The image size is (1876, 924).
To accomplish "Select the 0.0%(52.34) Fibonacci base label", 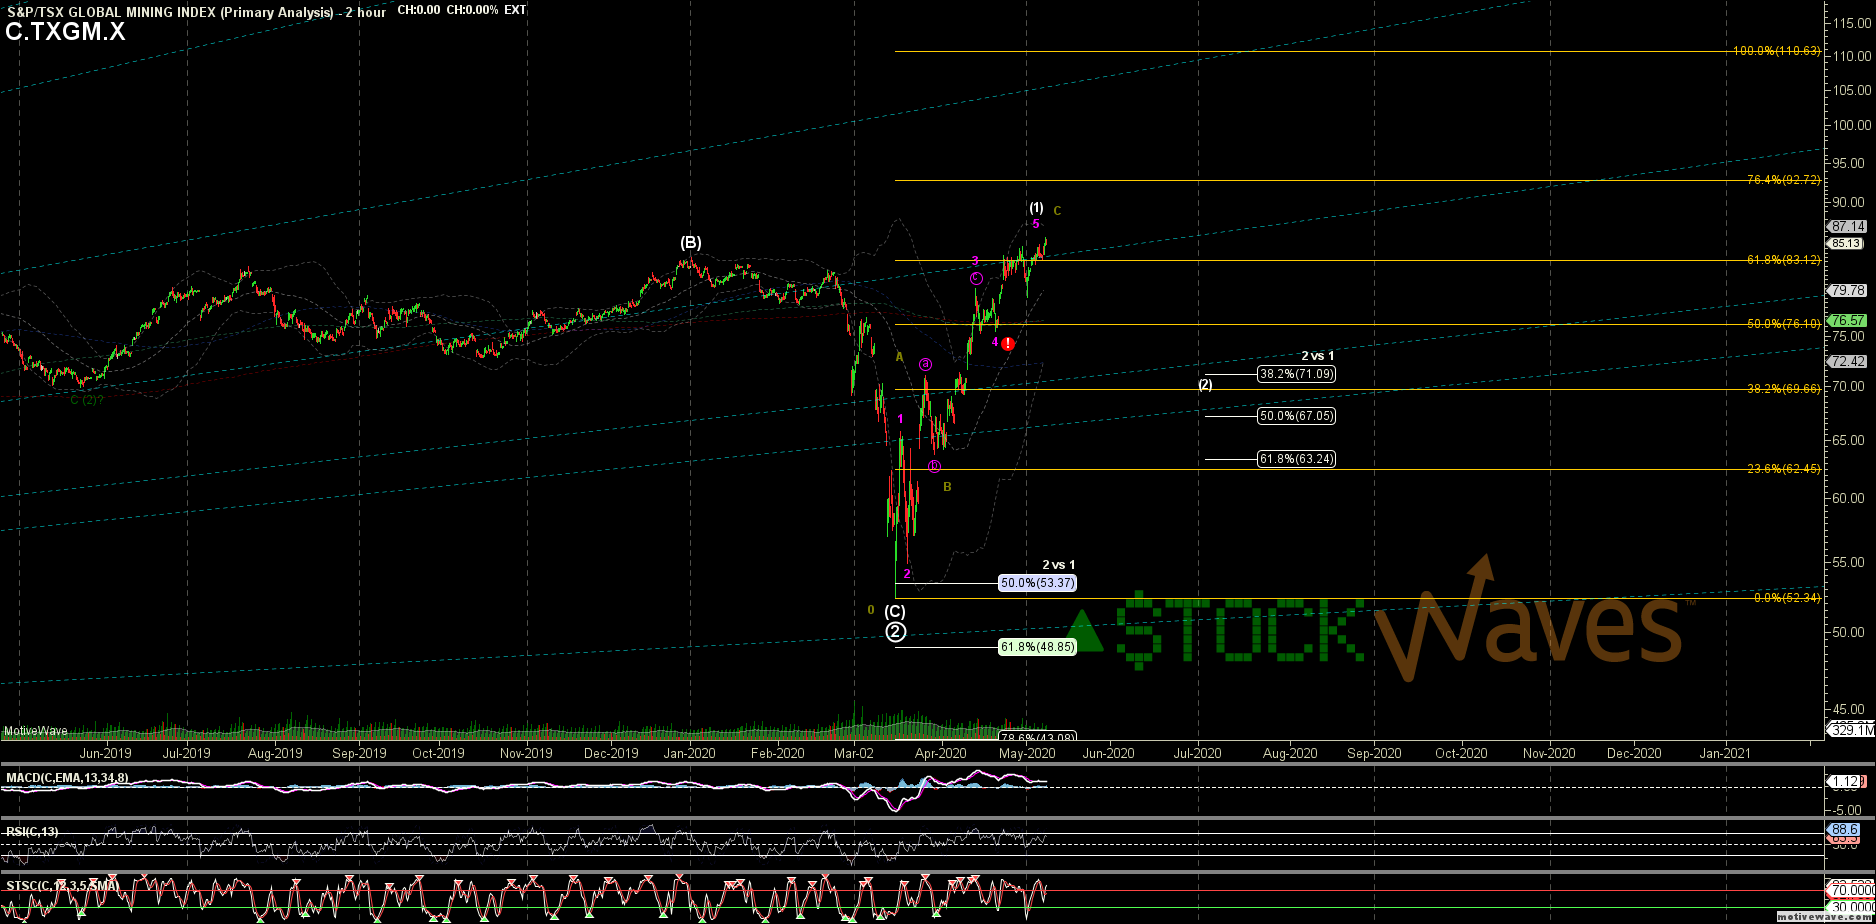I will coord(1787,598).
